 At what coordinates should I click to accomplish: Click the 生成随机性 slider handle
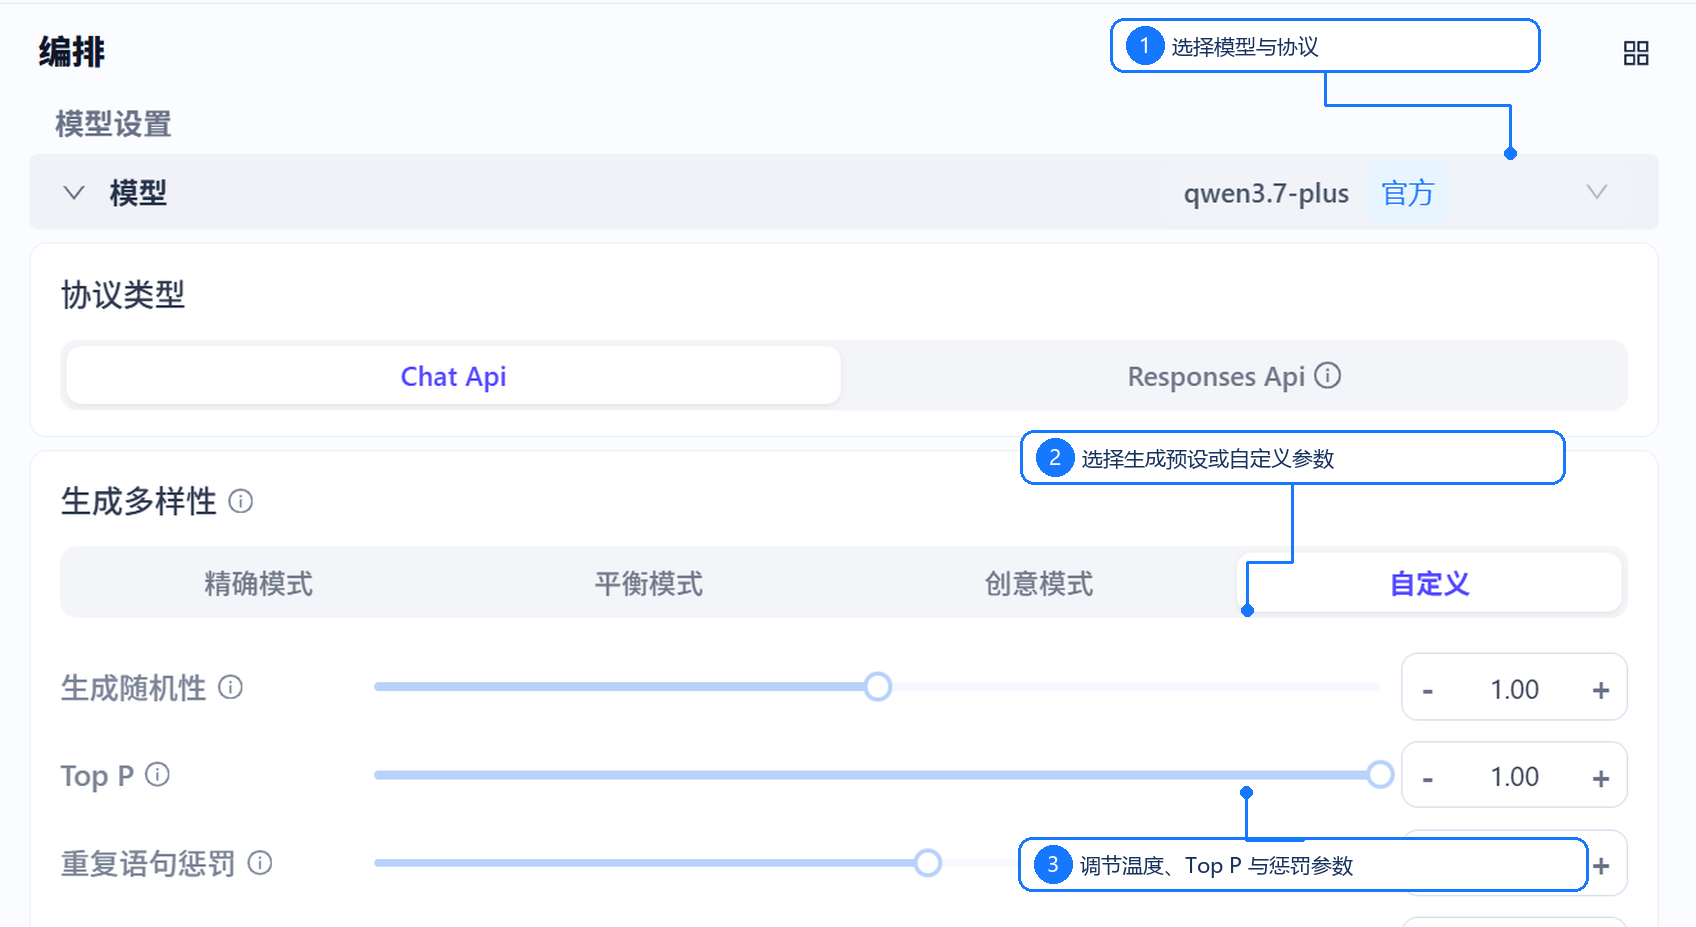pos(878,687)
